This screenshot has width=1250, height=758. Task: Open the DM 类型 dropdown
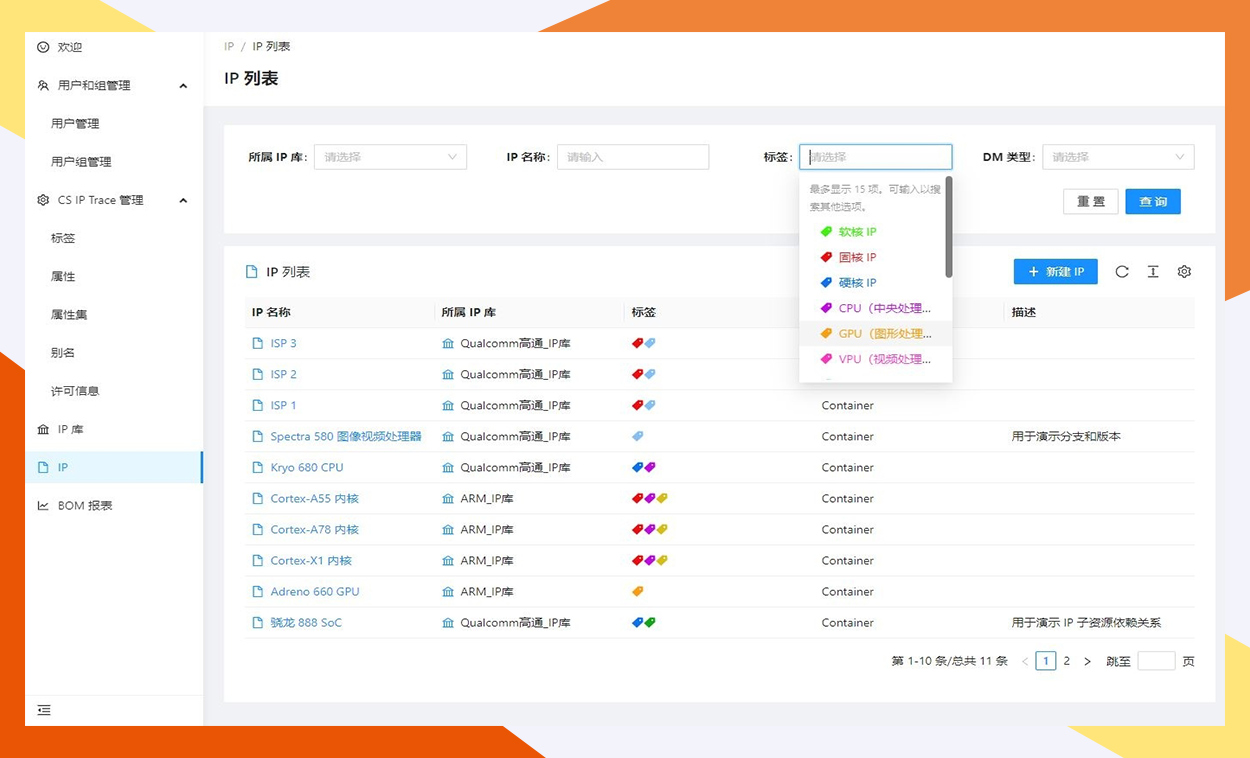[x=1118, y=157]
